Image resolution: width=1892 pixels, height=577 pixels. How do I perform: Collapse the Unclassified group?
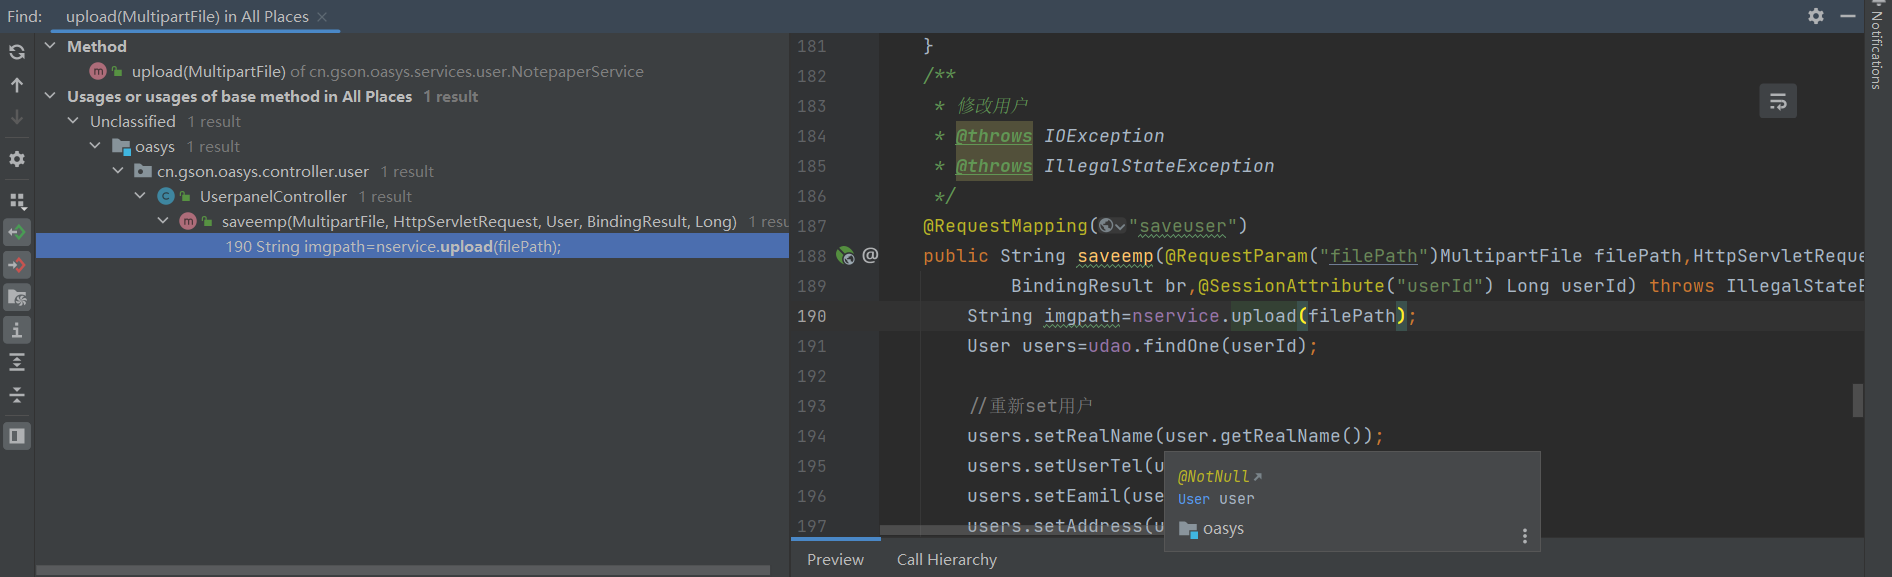pyautogui.click(x=73, y=121)
